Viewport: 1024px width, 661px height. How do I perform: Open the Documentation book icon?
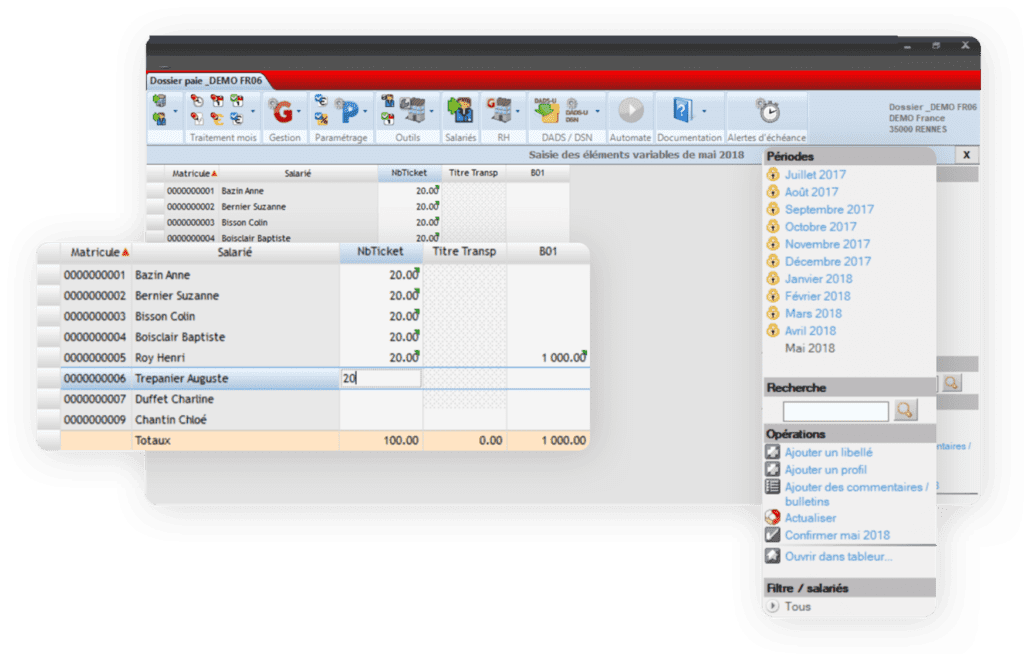coord(683,110)
